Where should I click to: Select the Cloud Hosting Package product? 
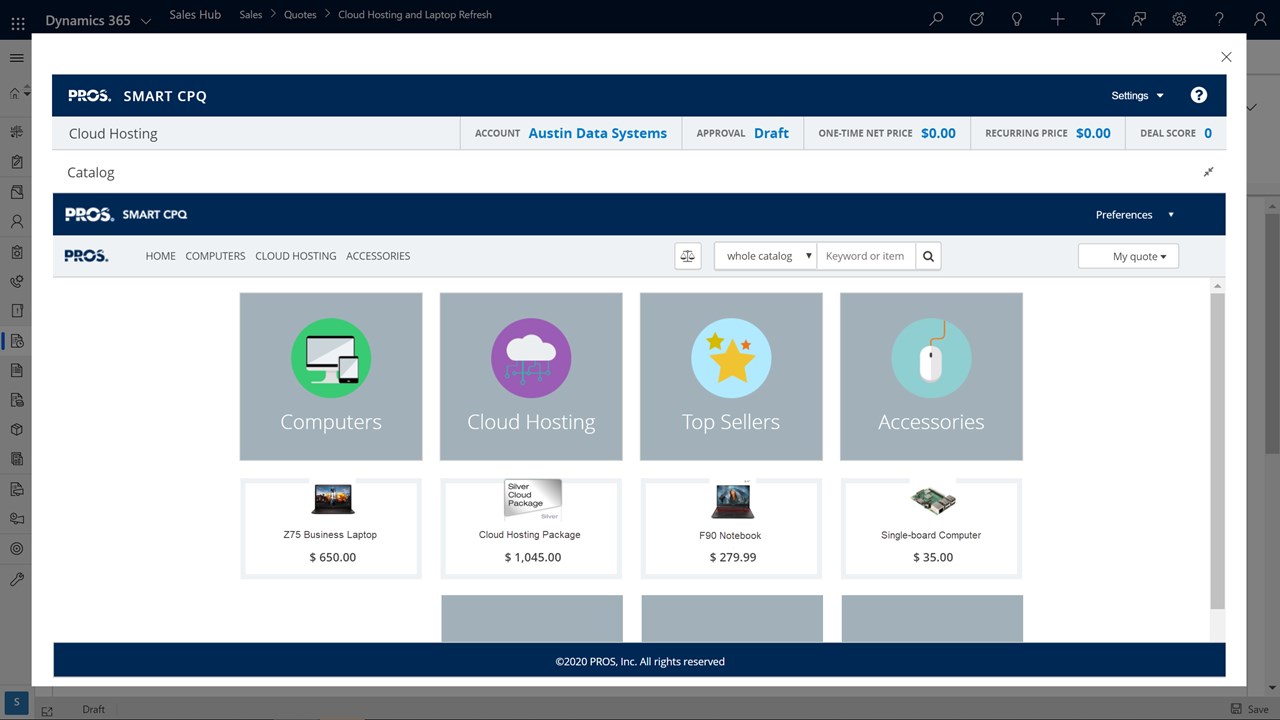click(x=531, y=528)
